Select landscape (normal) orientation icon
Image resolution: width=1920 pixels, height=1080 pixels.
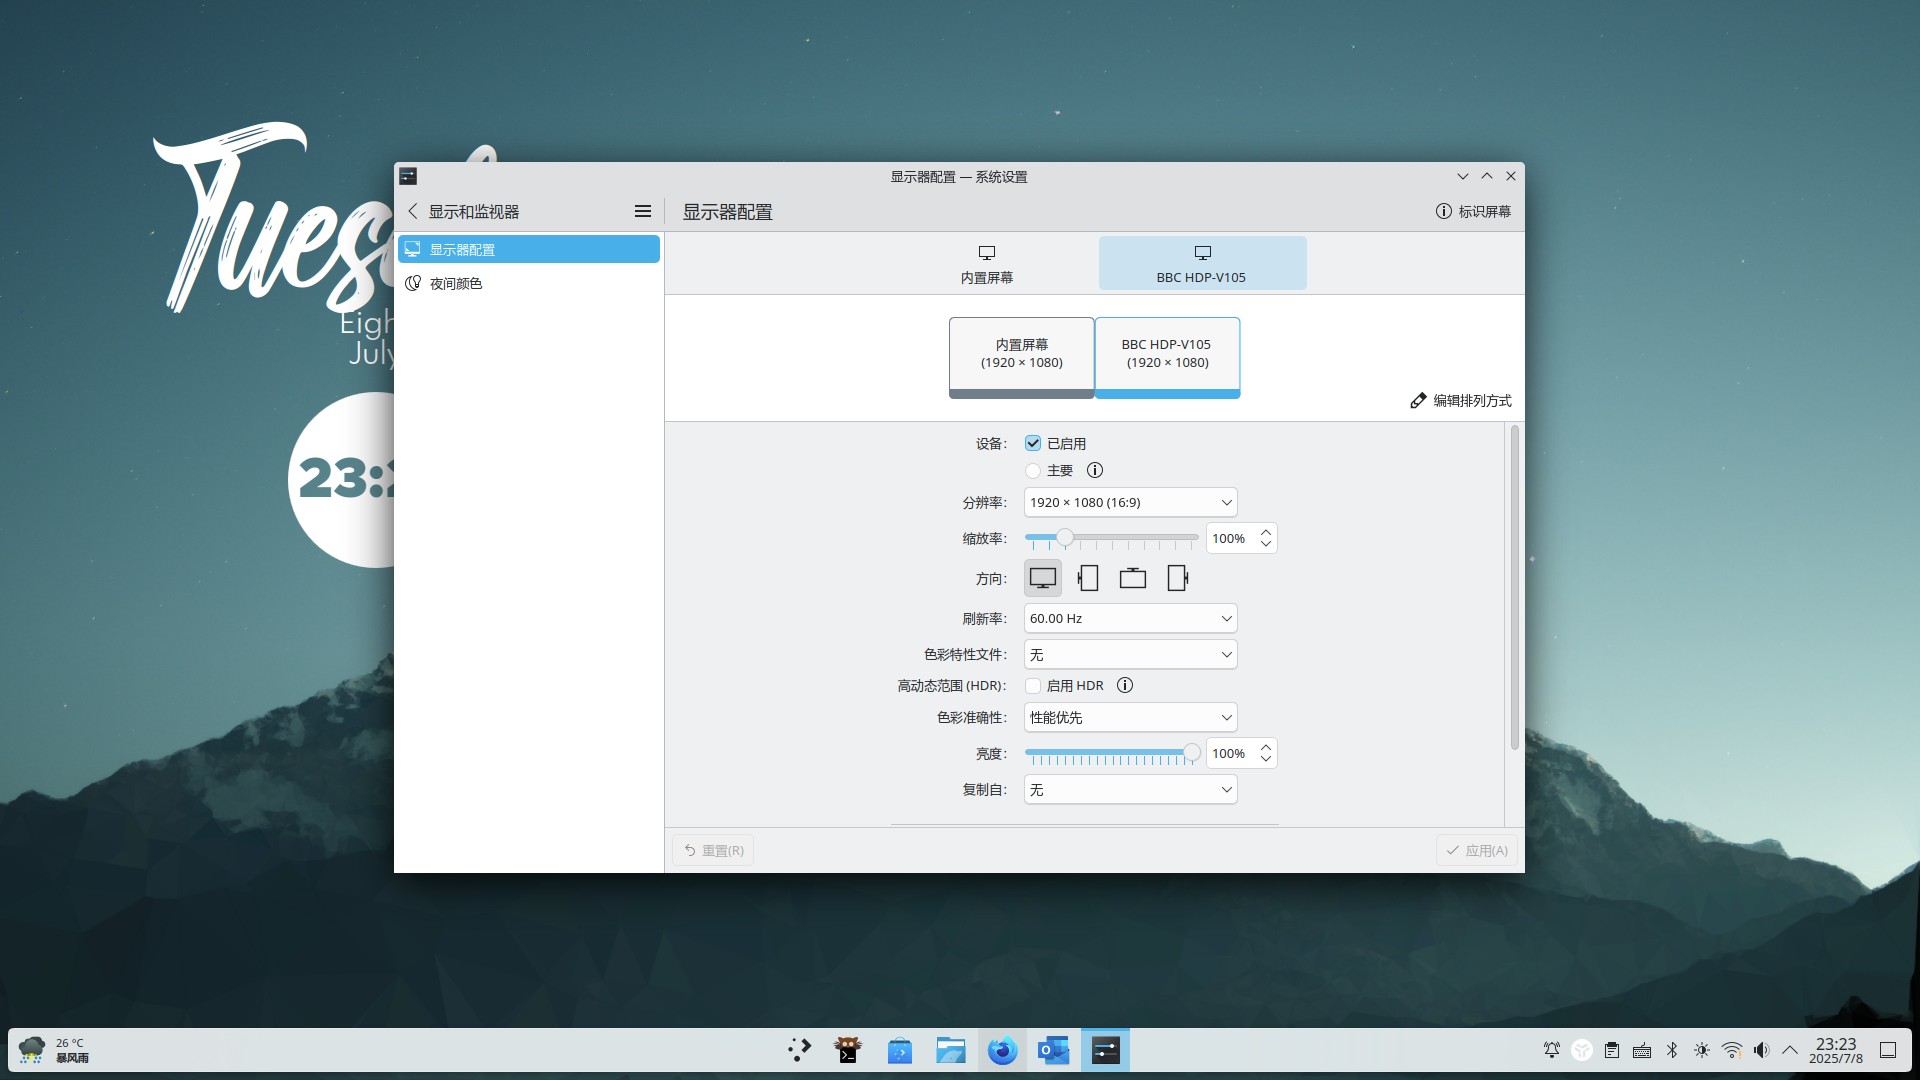(1043, 578)
